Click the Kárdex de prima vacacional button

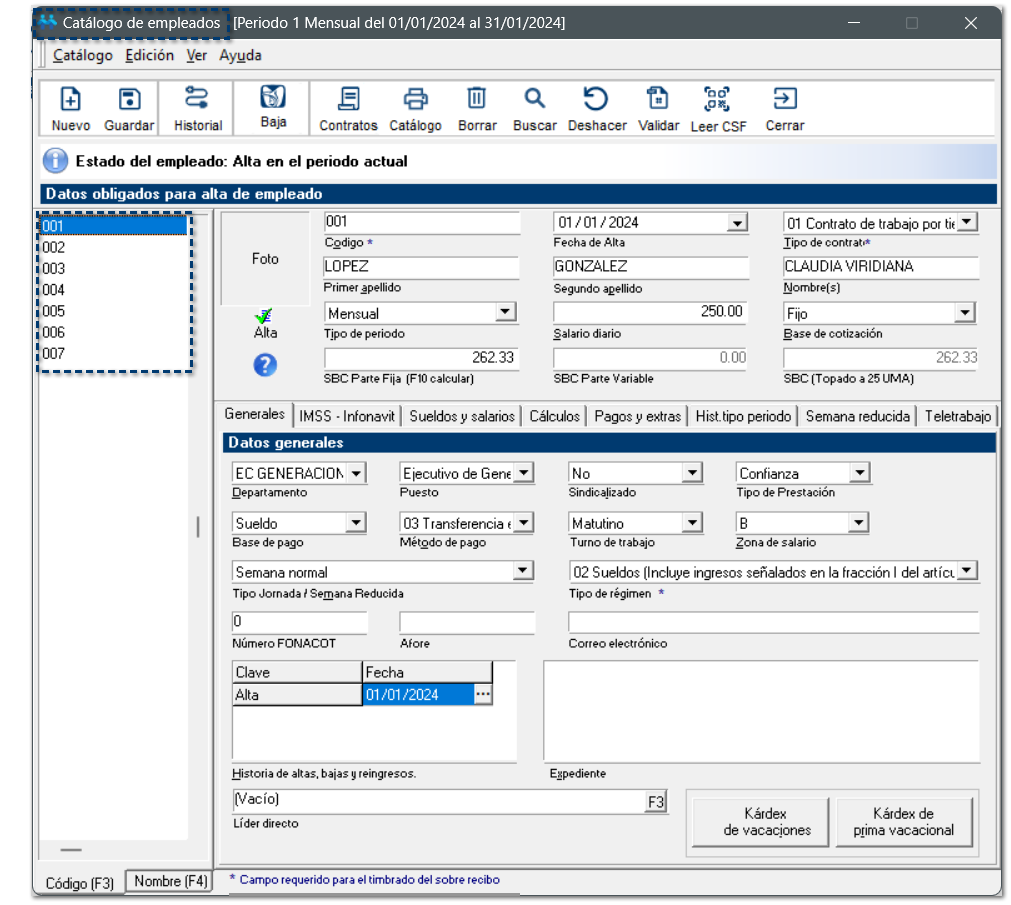903,821
